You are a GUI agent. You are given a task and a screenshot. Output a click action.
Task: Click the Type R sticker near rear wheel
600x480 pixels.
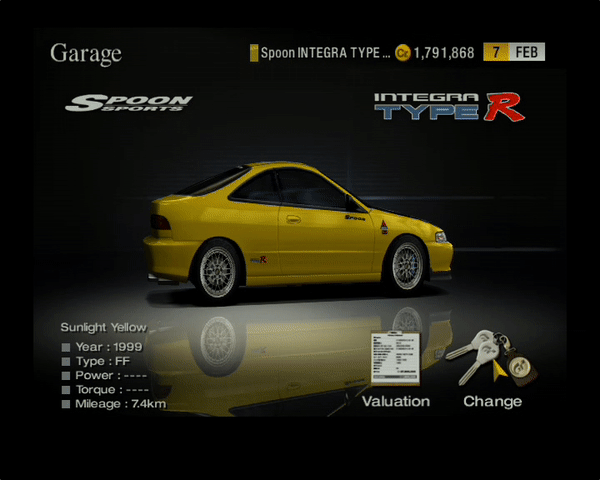pos(259,260)
